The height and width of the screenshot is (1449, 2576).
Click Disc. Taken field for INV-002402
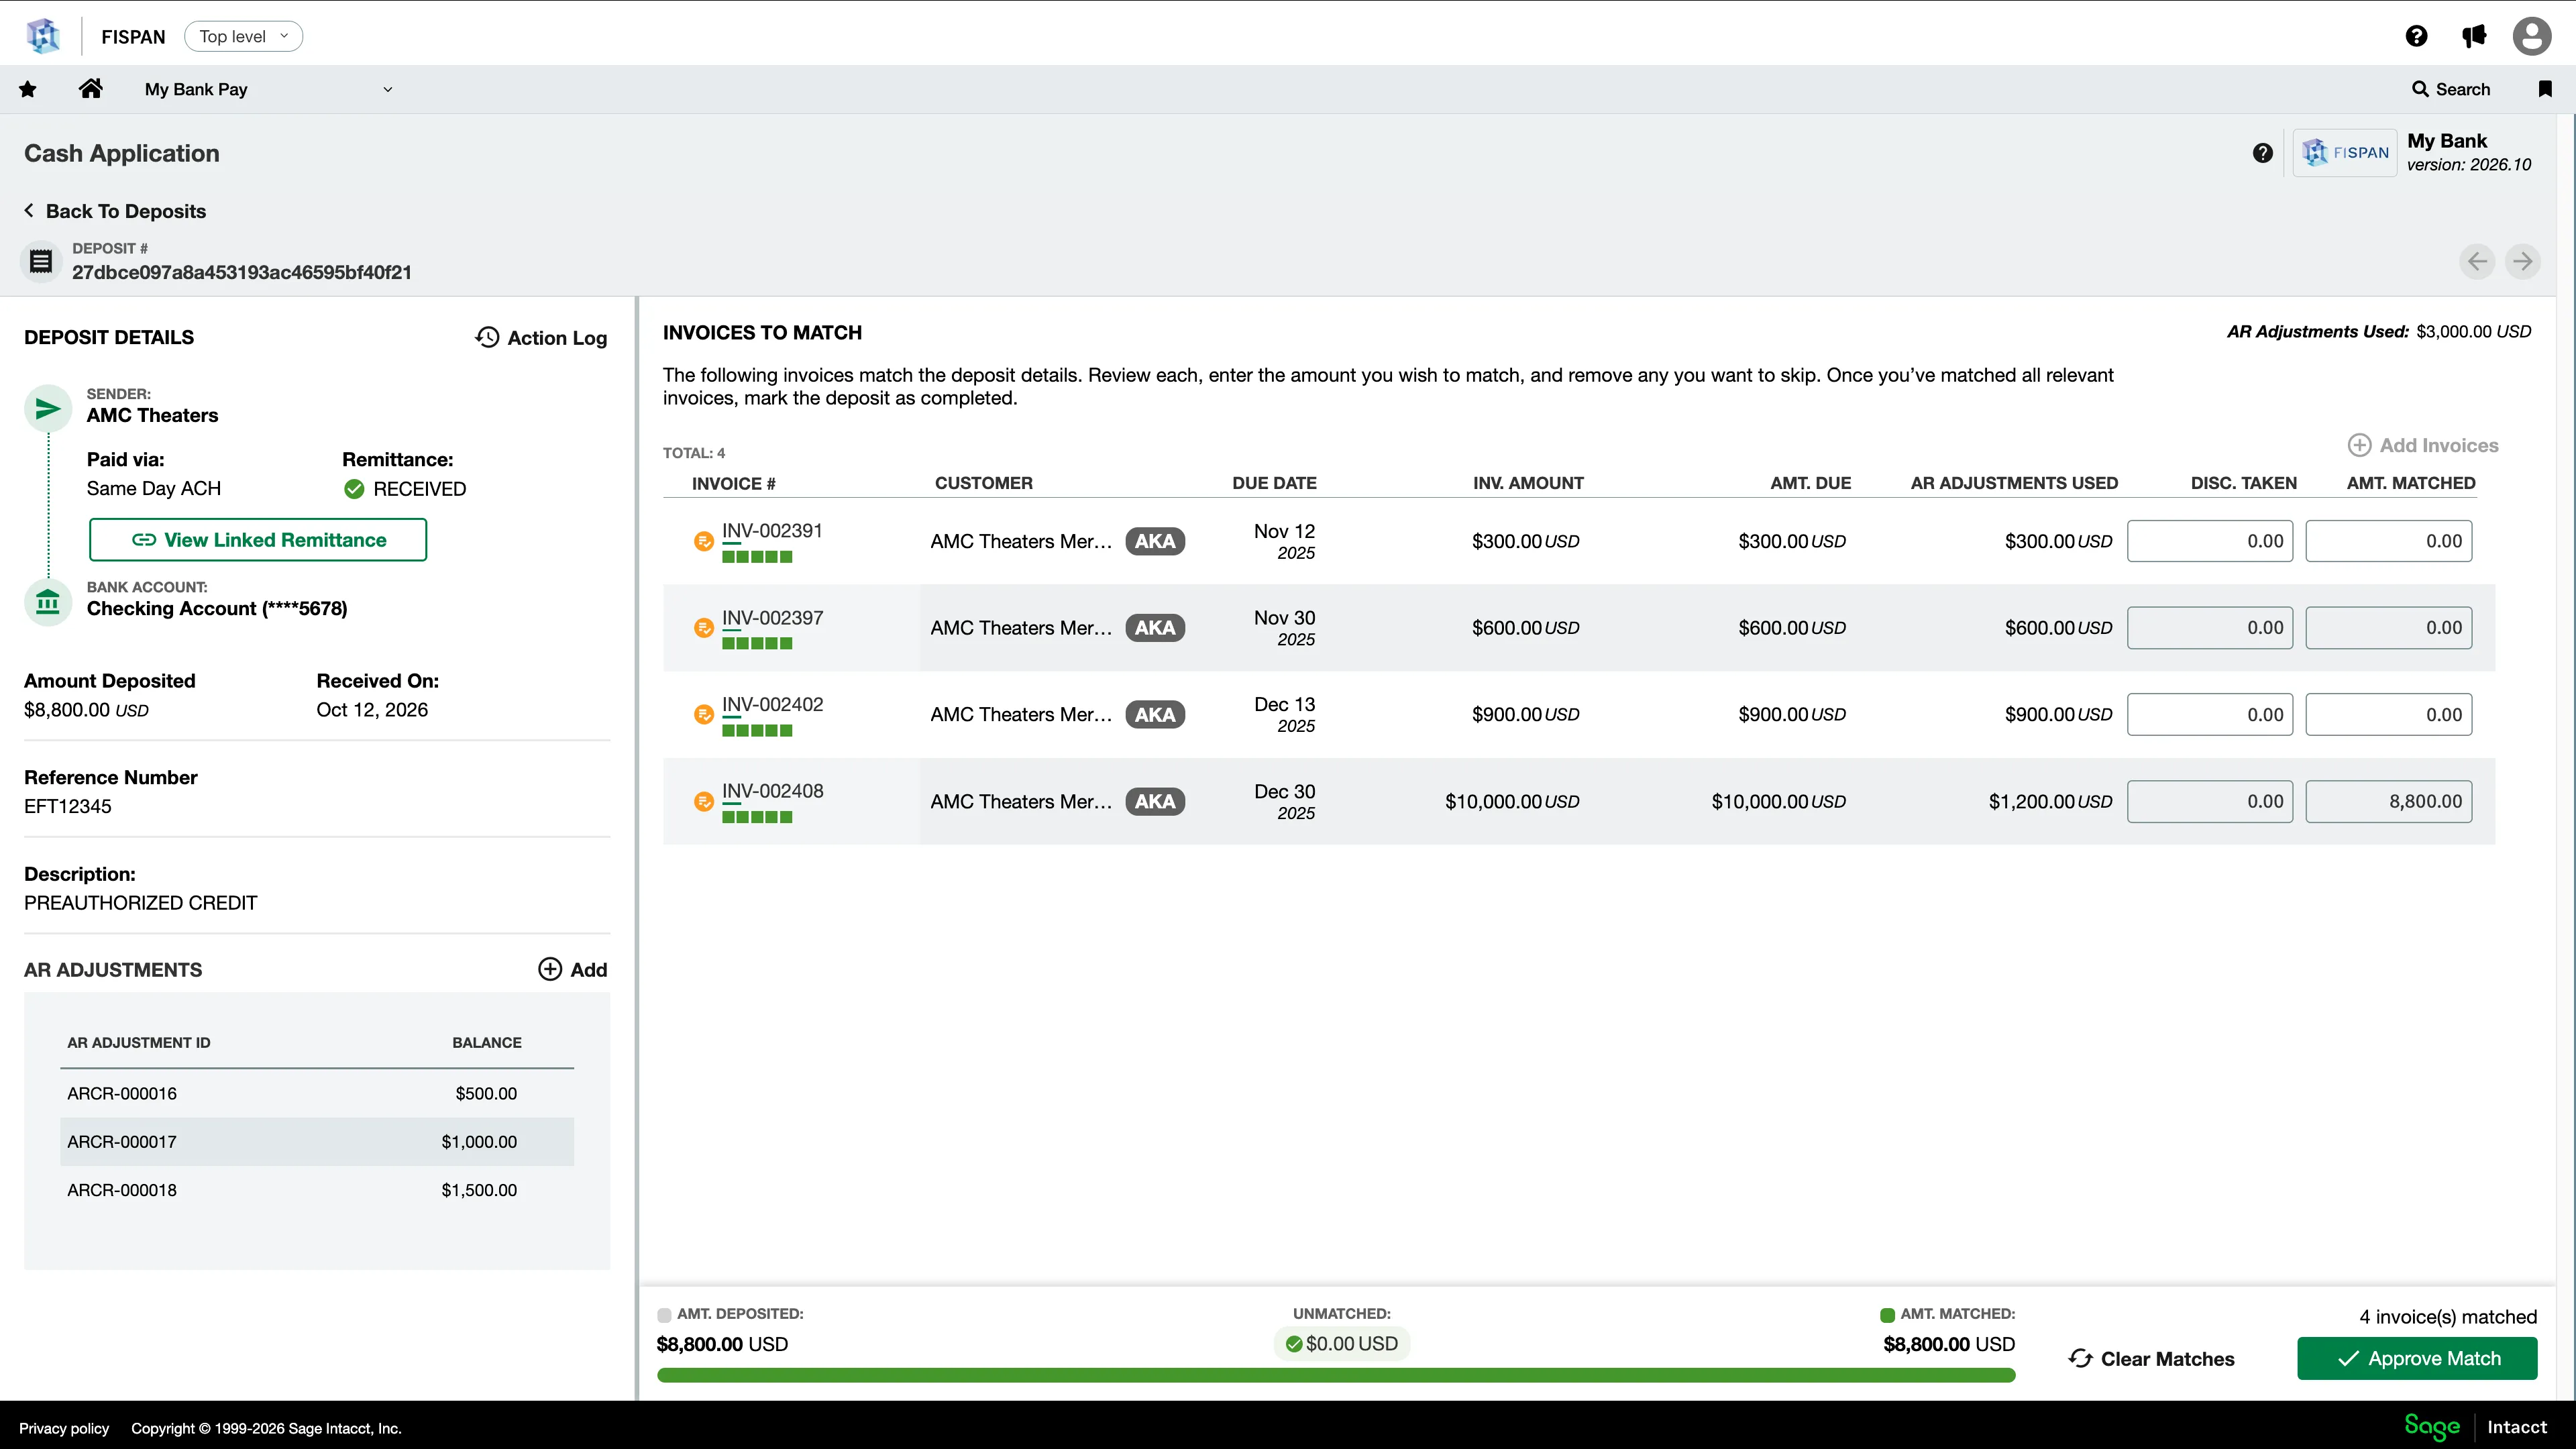point(2210,715)
